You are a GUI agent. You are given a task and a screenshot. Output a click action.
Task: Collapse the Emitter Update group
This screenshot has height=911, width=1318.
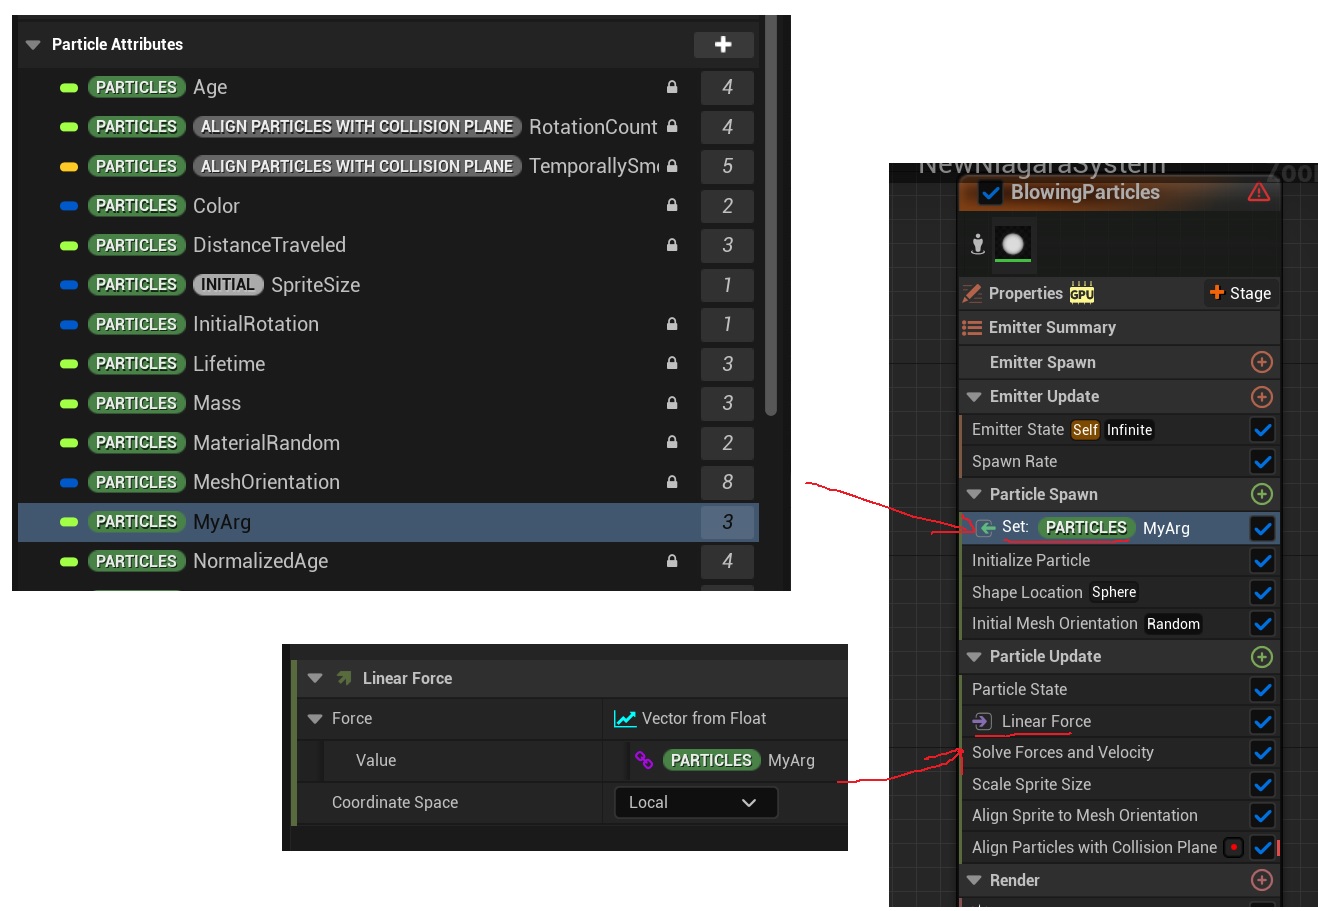974,397
